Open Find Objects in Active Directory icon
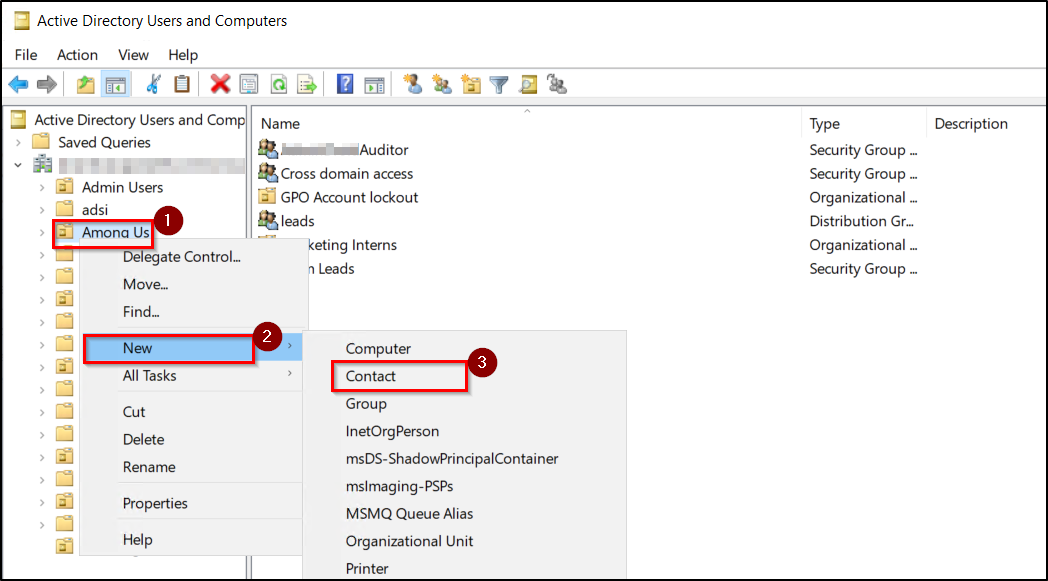 click(528, 84)
